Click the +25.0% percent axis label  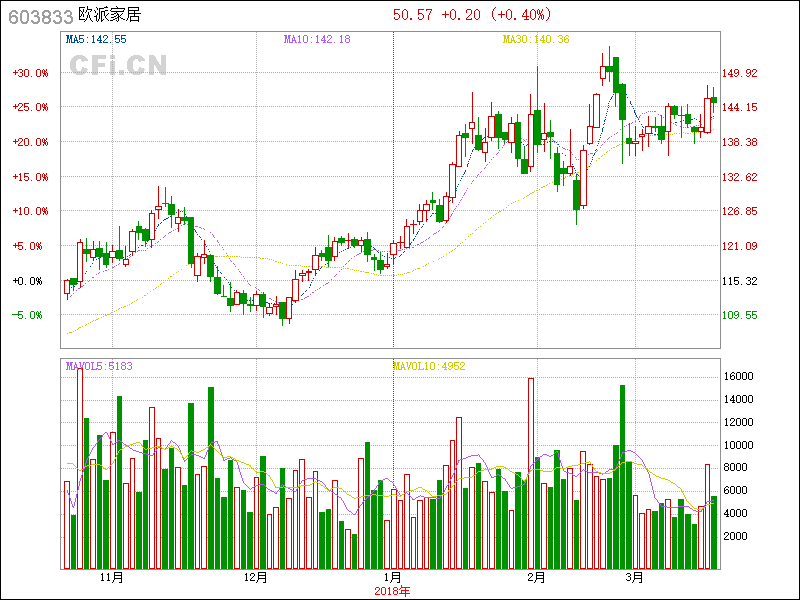(30, 107)
